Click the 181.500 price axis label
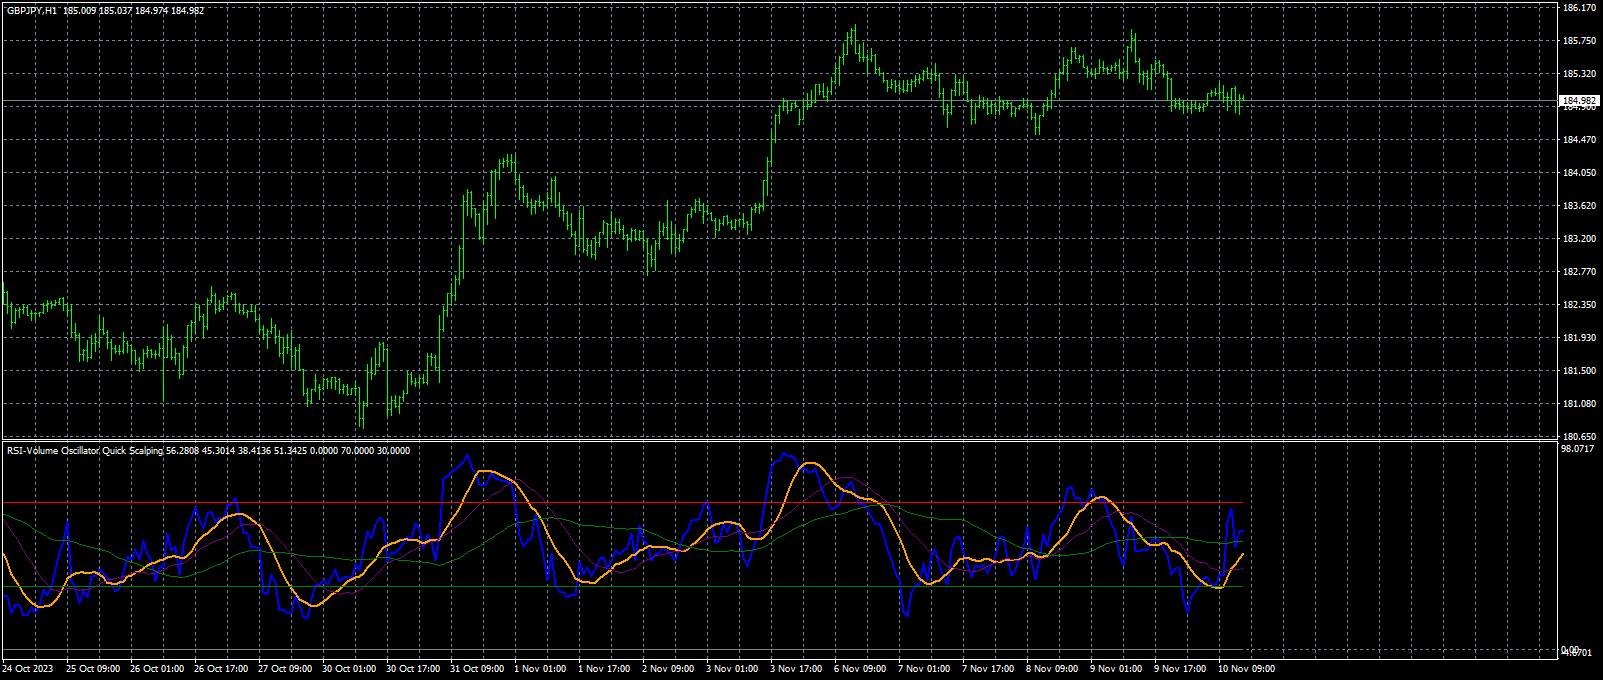This screenshot has height=680, width=1603. click(1579, 371)
